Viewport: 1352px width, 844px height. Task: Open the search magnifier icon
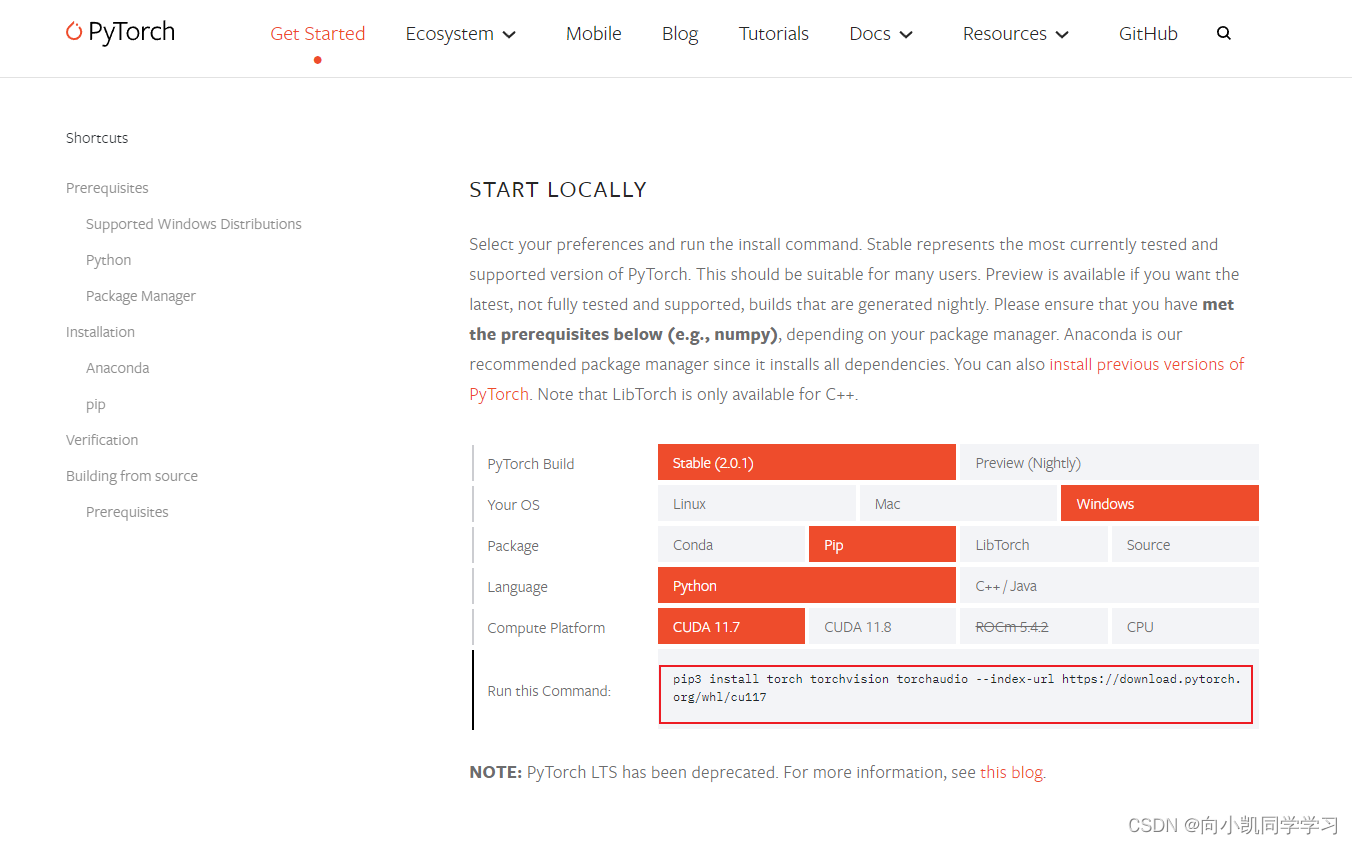pyautogui.click(x=1224, y=33)
